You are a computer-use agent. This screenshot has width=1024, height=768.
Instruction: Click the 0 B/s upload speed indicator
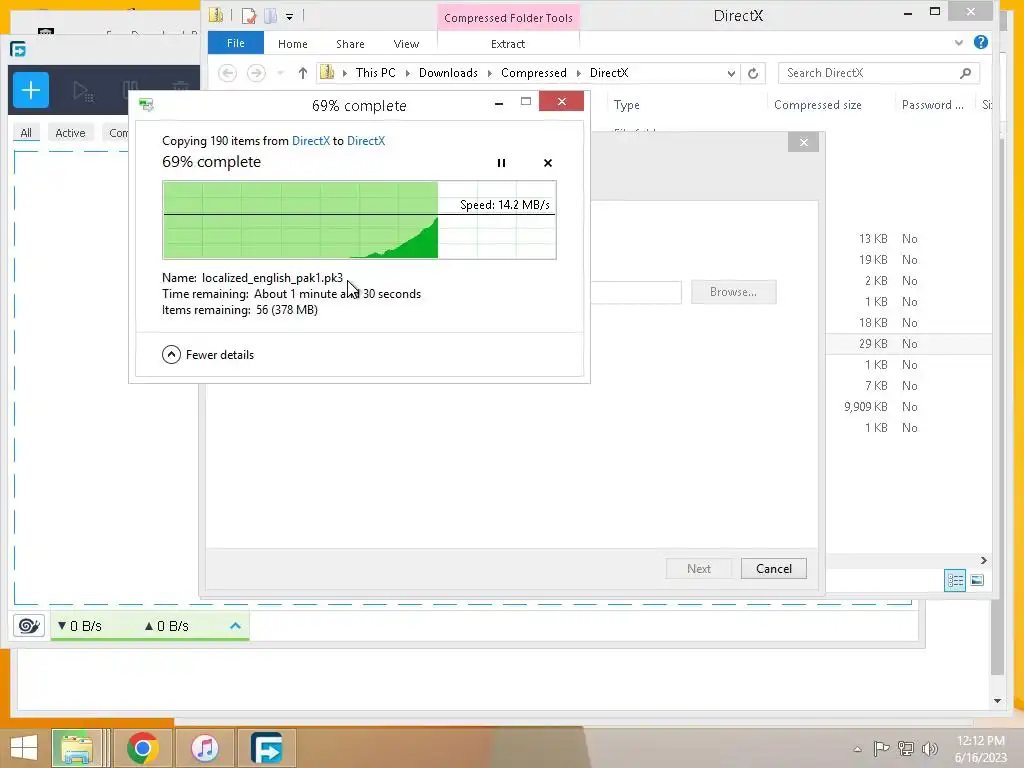point(167,626)
